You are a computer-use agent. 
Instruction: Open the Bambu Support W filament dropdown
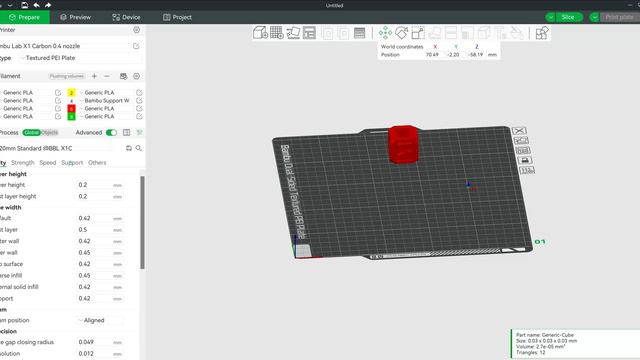tap(107, 100)
